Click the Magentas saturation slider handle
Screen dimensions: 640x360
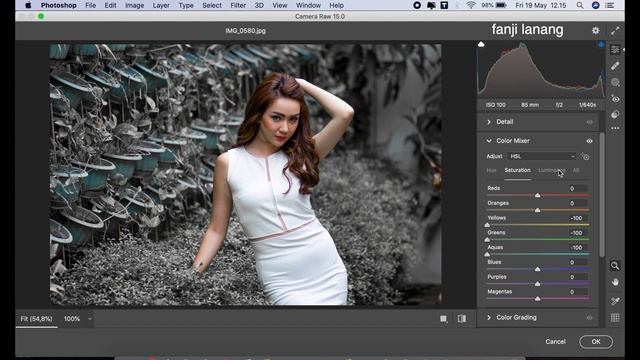point(538,299)
